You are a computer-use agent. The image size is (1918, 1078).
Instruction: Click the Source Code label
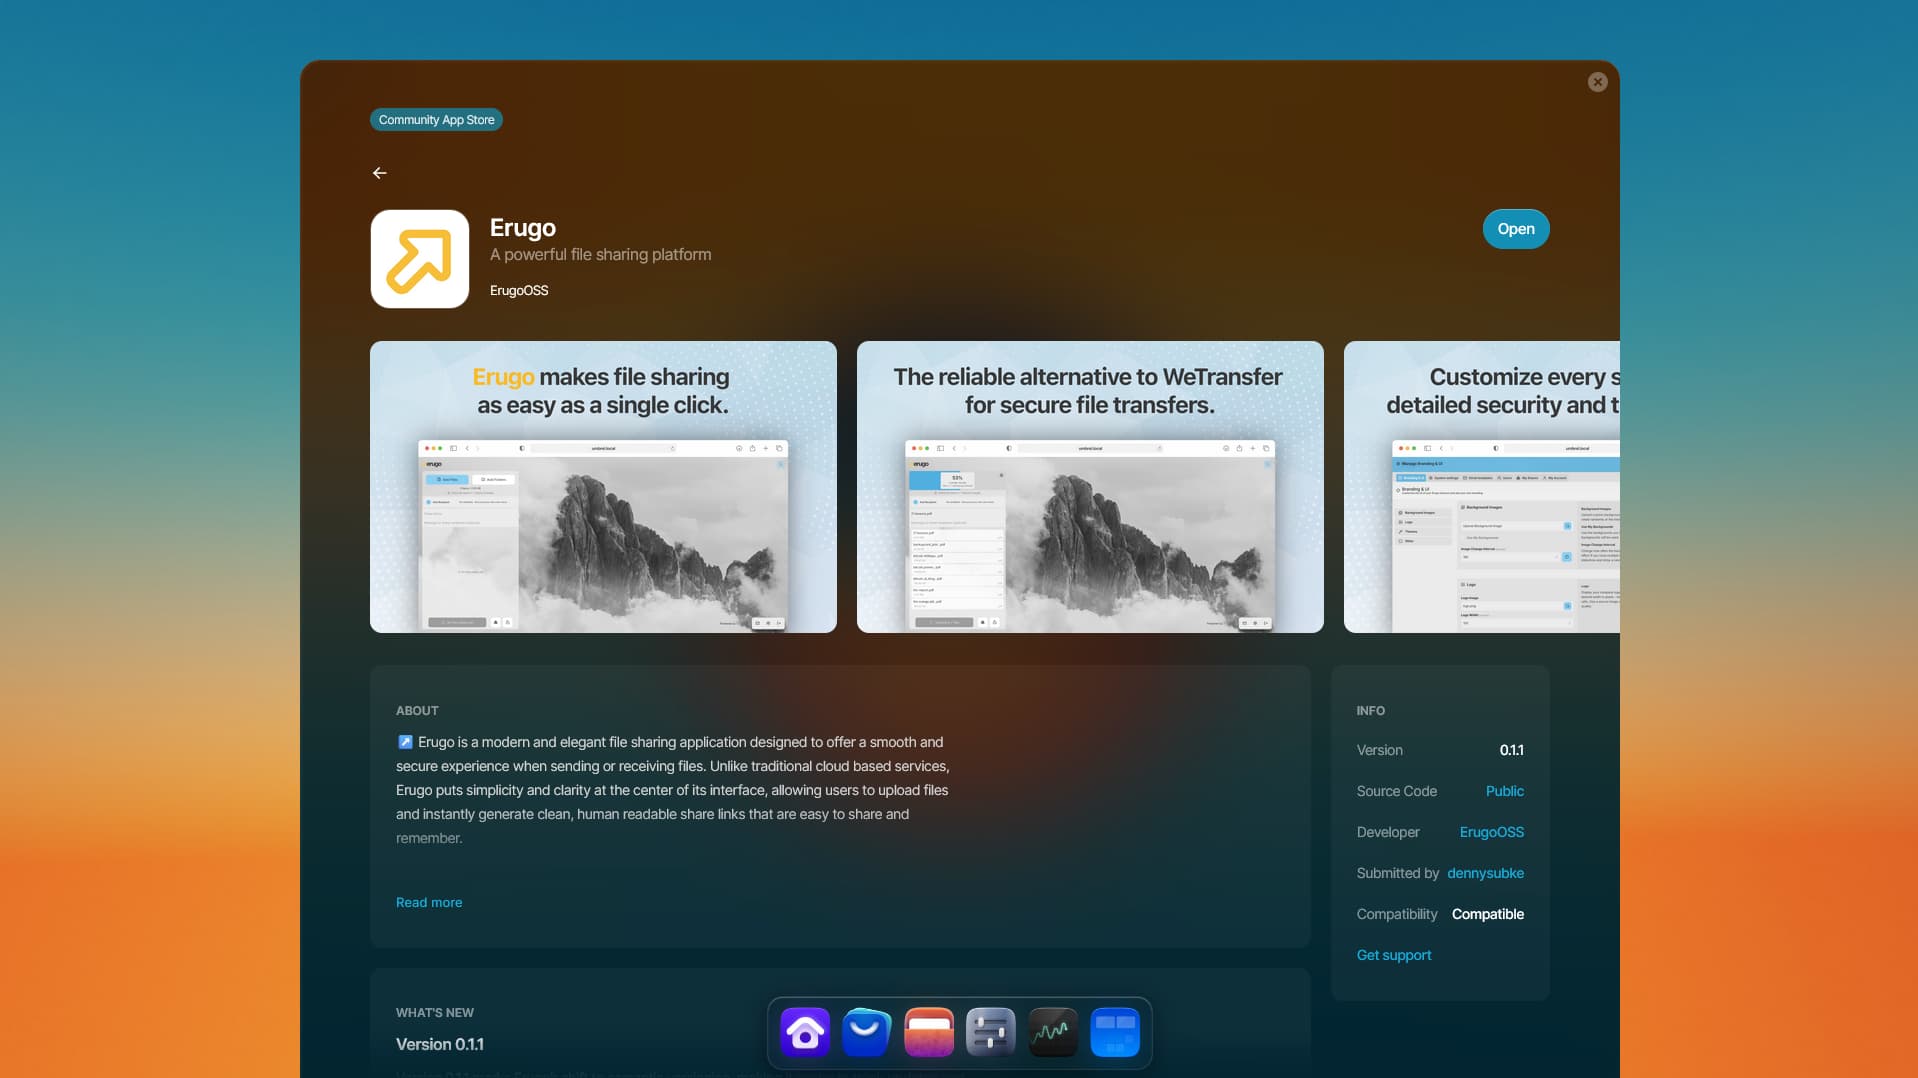pyautogui.click(x=1396, y=791)
